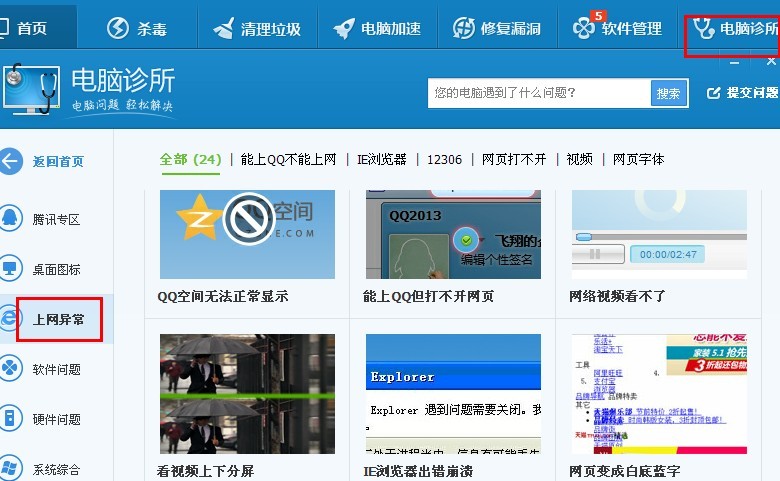Click the 搜索 search button
The width and height of the screenshot is (780, 481).
coord(669,93)
